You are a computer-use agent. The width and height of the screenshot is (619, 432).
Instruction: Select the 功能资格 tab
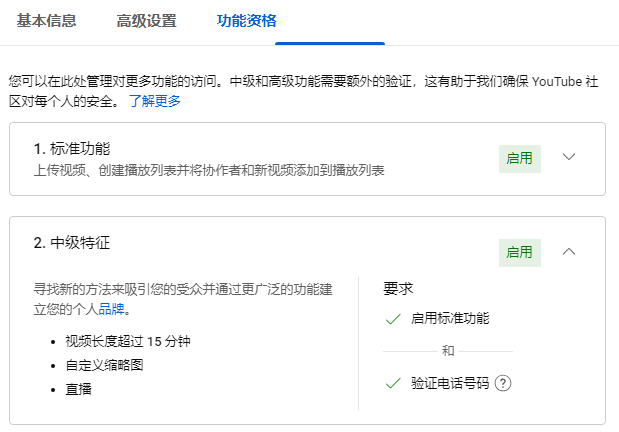tap(247, 20)
